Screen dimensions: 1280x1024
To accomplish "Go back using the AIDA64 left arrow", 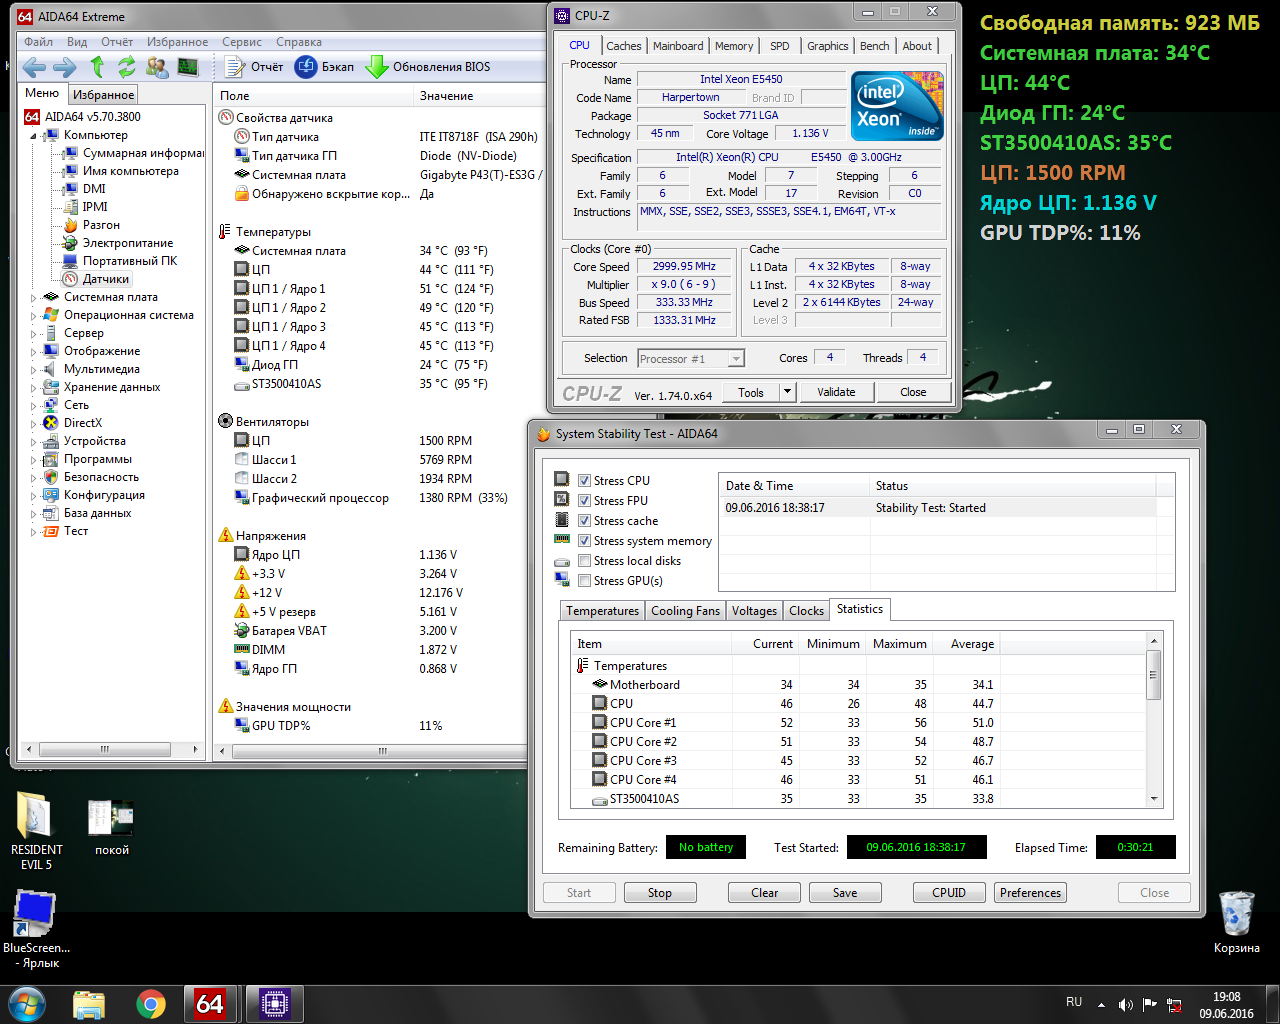I will click(x=34, y=67).
